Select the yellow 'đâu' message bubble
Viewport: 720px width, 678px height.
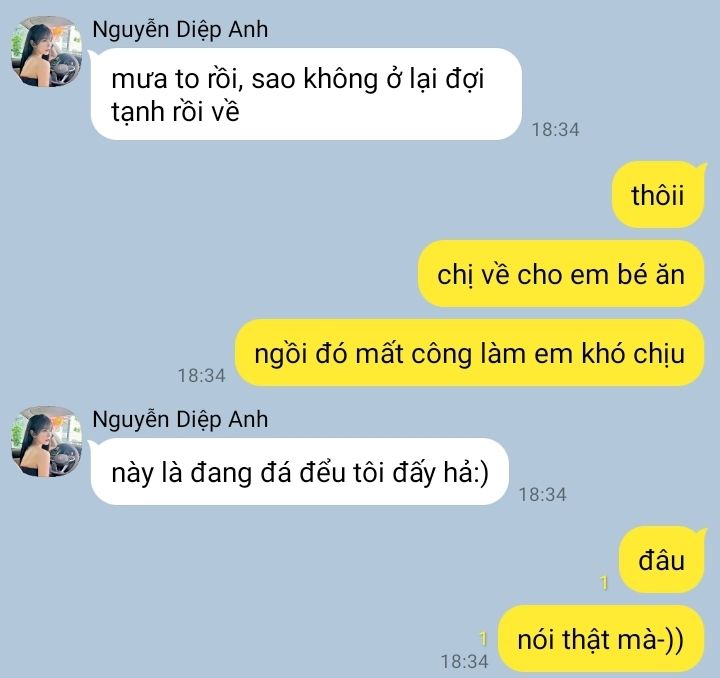662,560
